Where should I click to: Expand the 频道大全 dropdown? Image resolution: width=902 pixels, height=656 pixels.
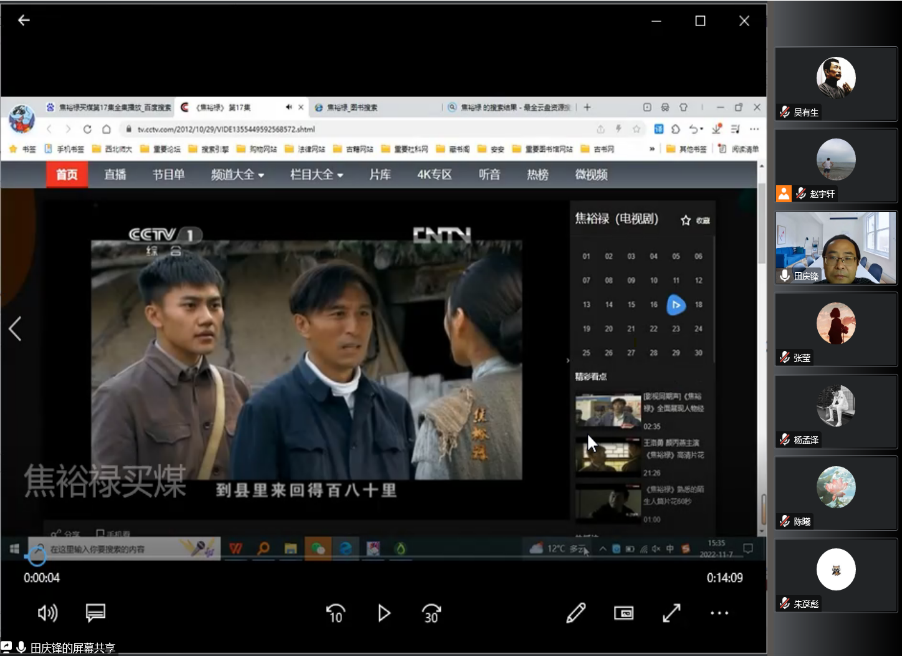(237, 174)
